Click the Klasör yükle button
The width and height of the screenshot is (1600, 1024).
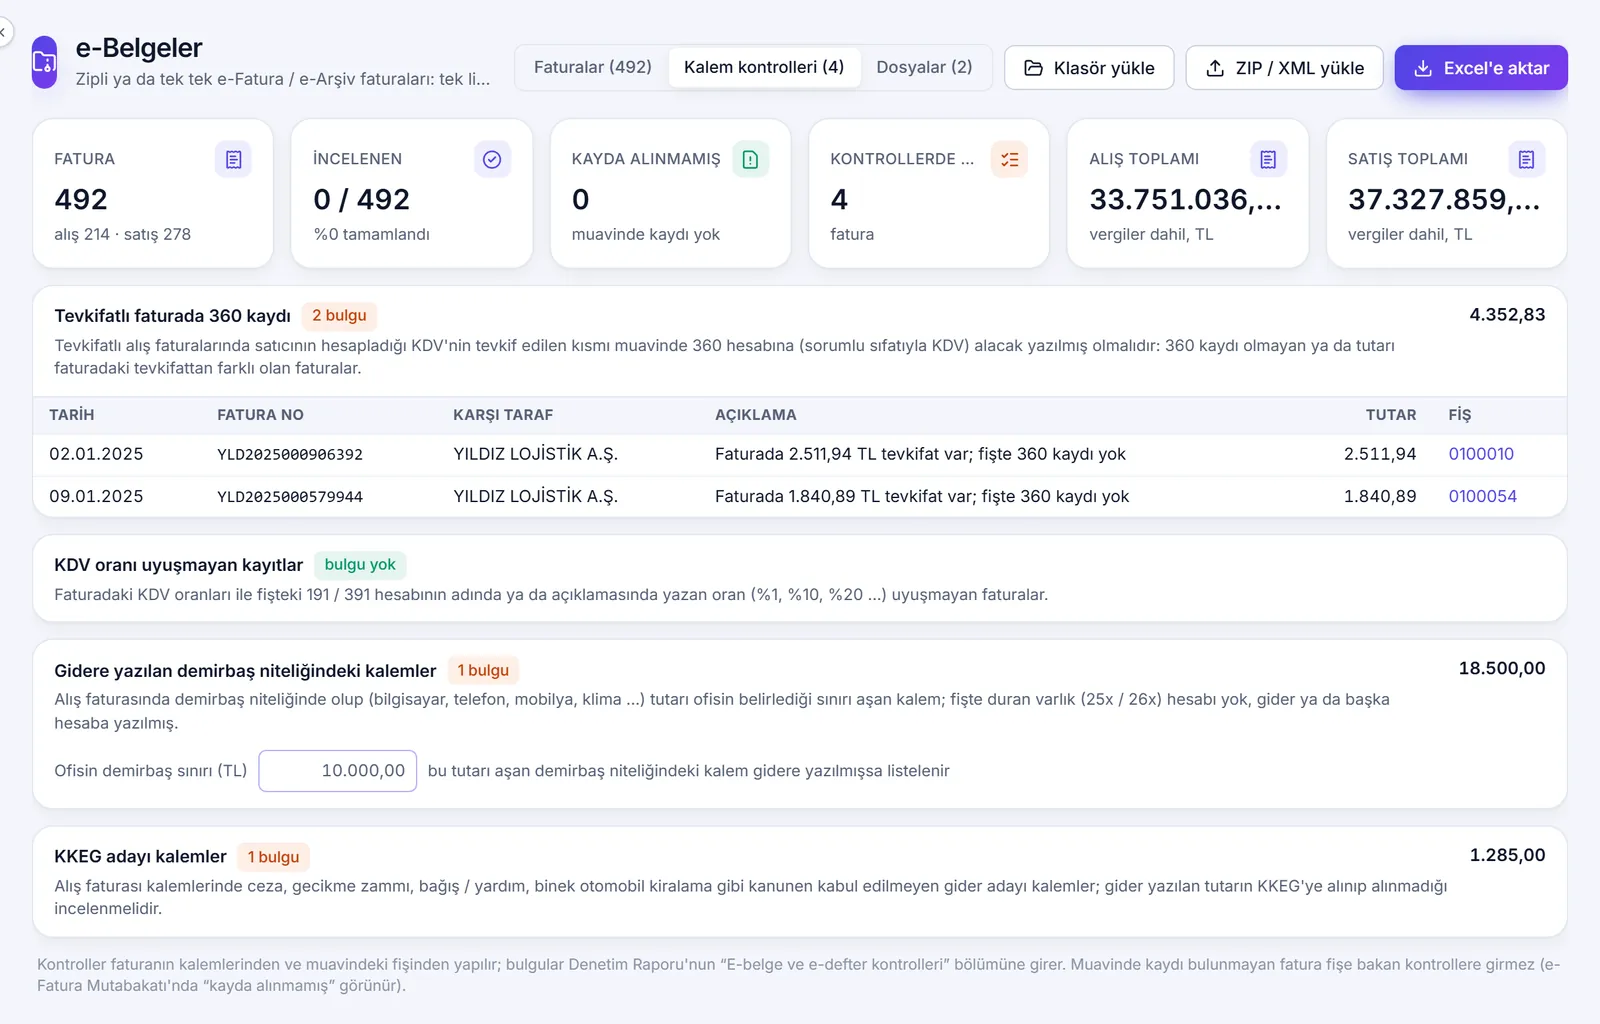pyautogui.click(x=1089, y=68)
